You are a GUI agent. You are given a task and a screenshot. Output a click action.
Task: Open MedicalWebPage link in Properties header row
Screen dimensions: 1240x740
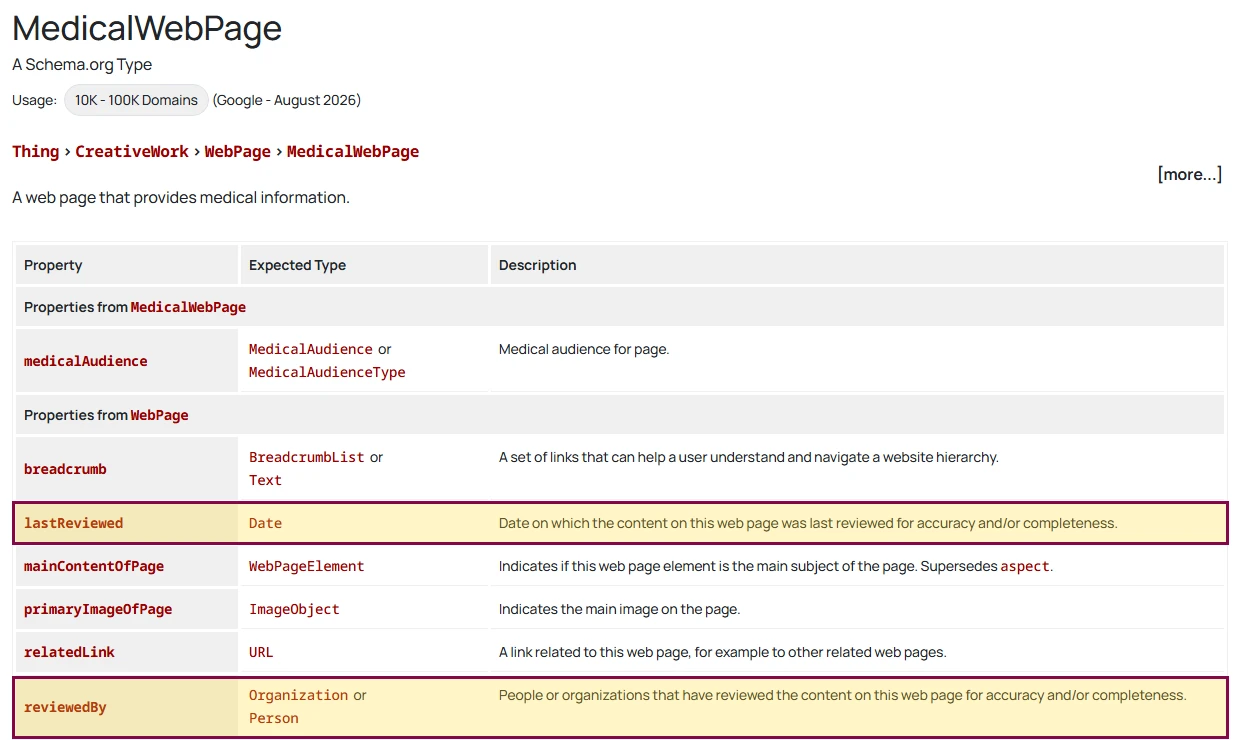188,307
